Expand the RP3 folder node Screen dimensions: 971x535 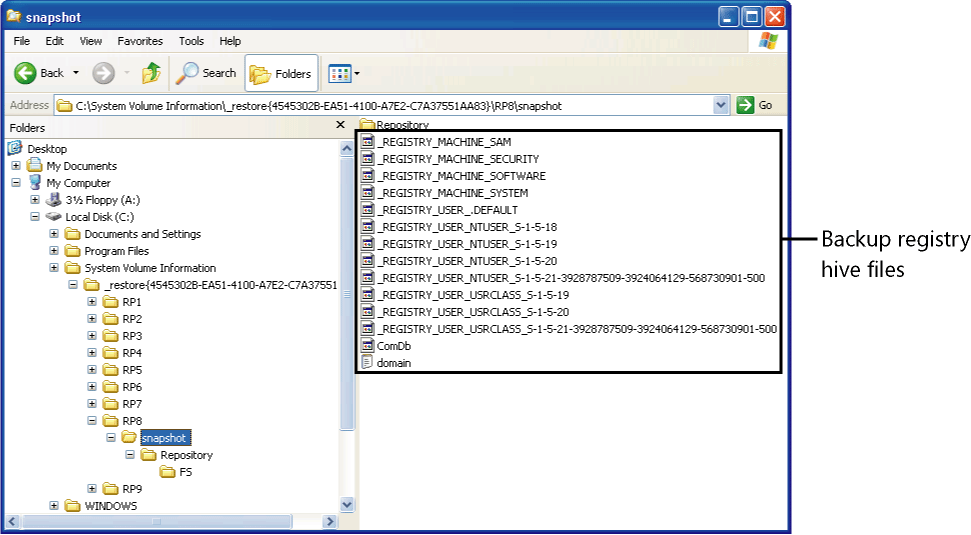93,336
